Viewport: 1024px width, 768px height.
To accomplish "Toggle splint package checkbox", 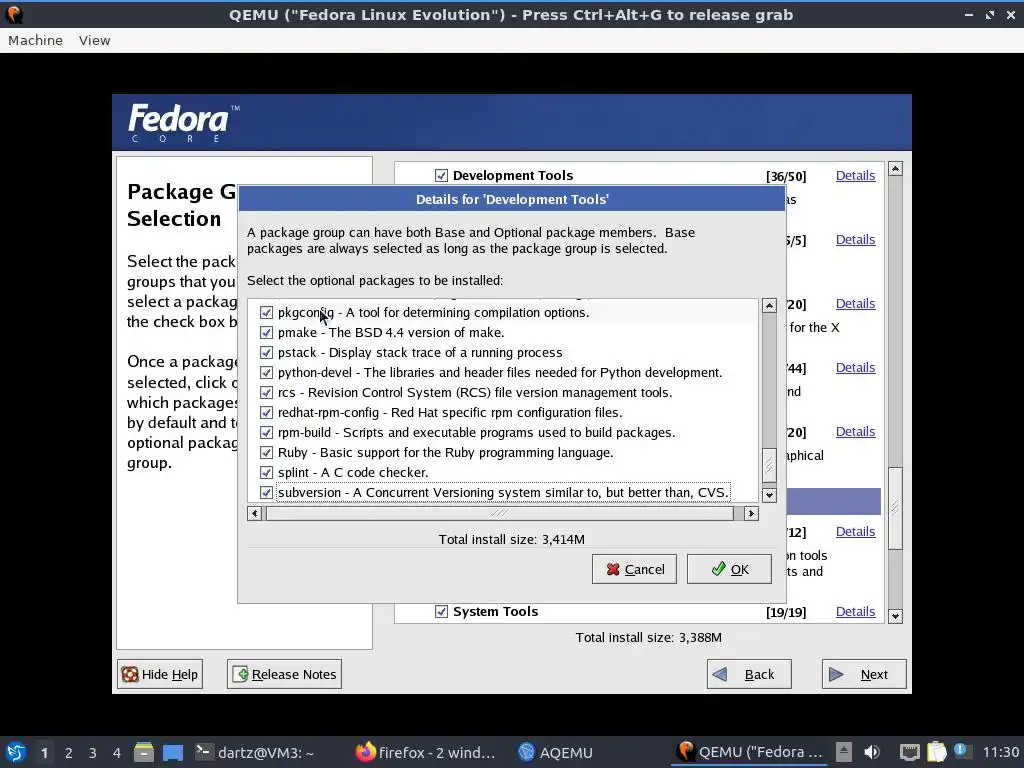I will pyautogui.click(x=266, y=473).
